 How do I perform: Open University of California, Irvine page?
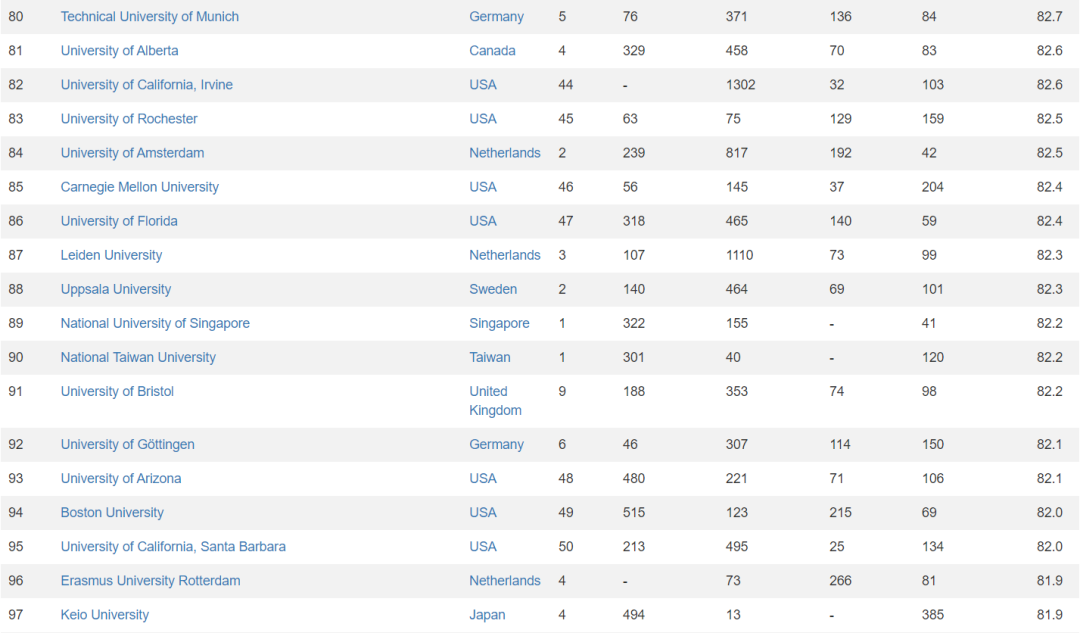[x=146, y=85]
